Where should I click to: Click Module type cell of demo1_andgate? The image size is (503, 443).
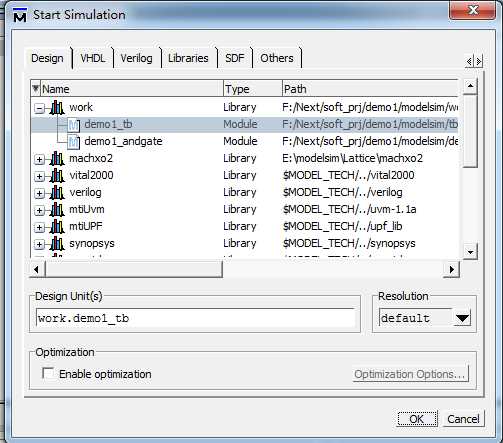tap(240, 141)
